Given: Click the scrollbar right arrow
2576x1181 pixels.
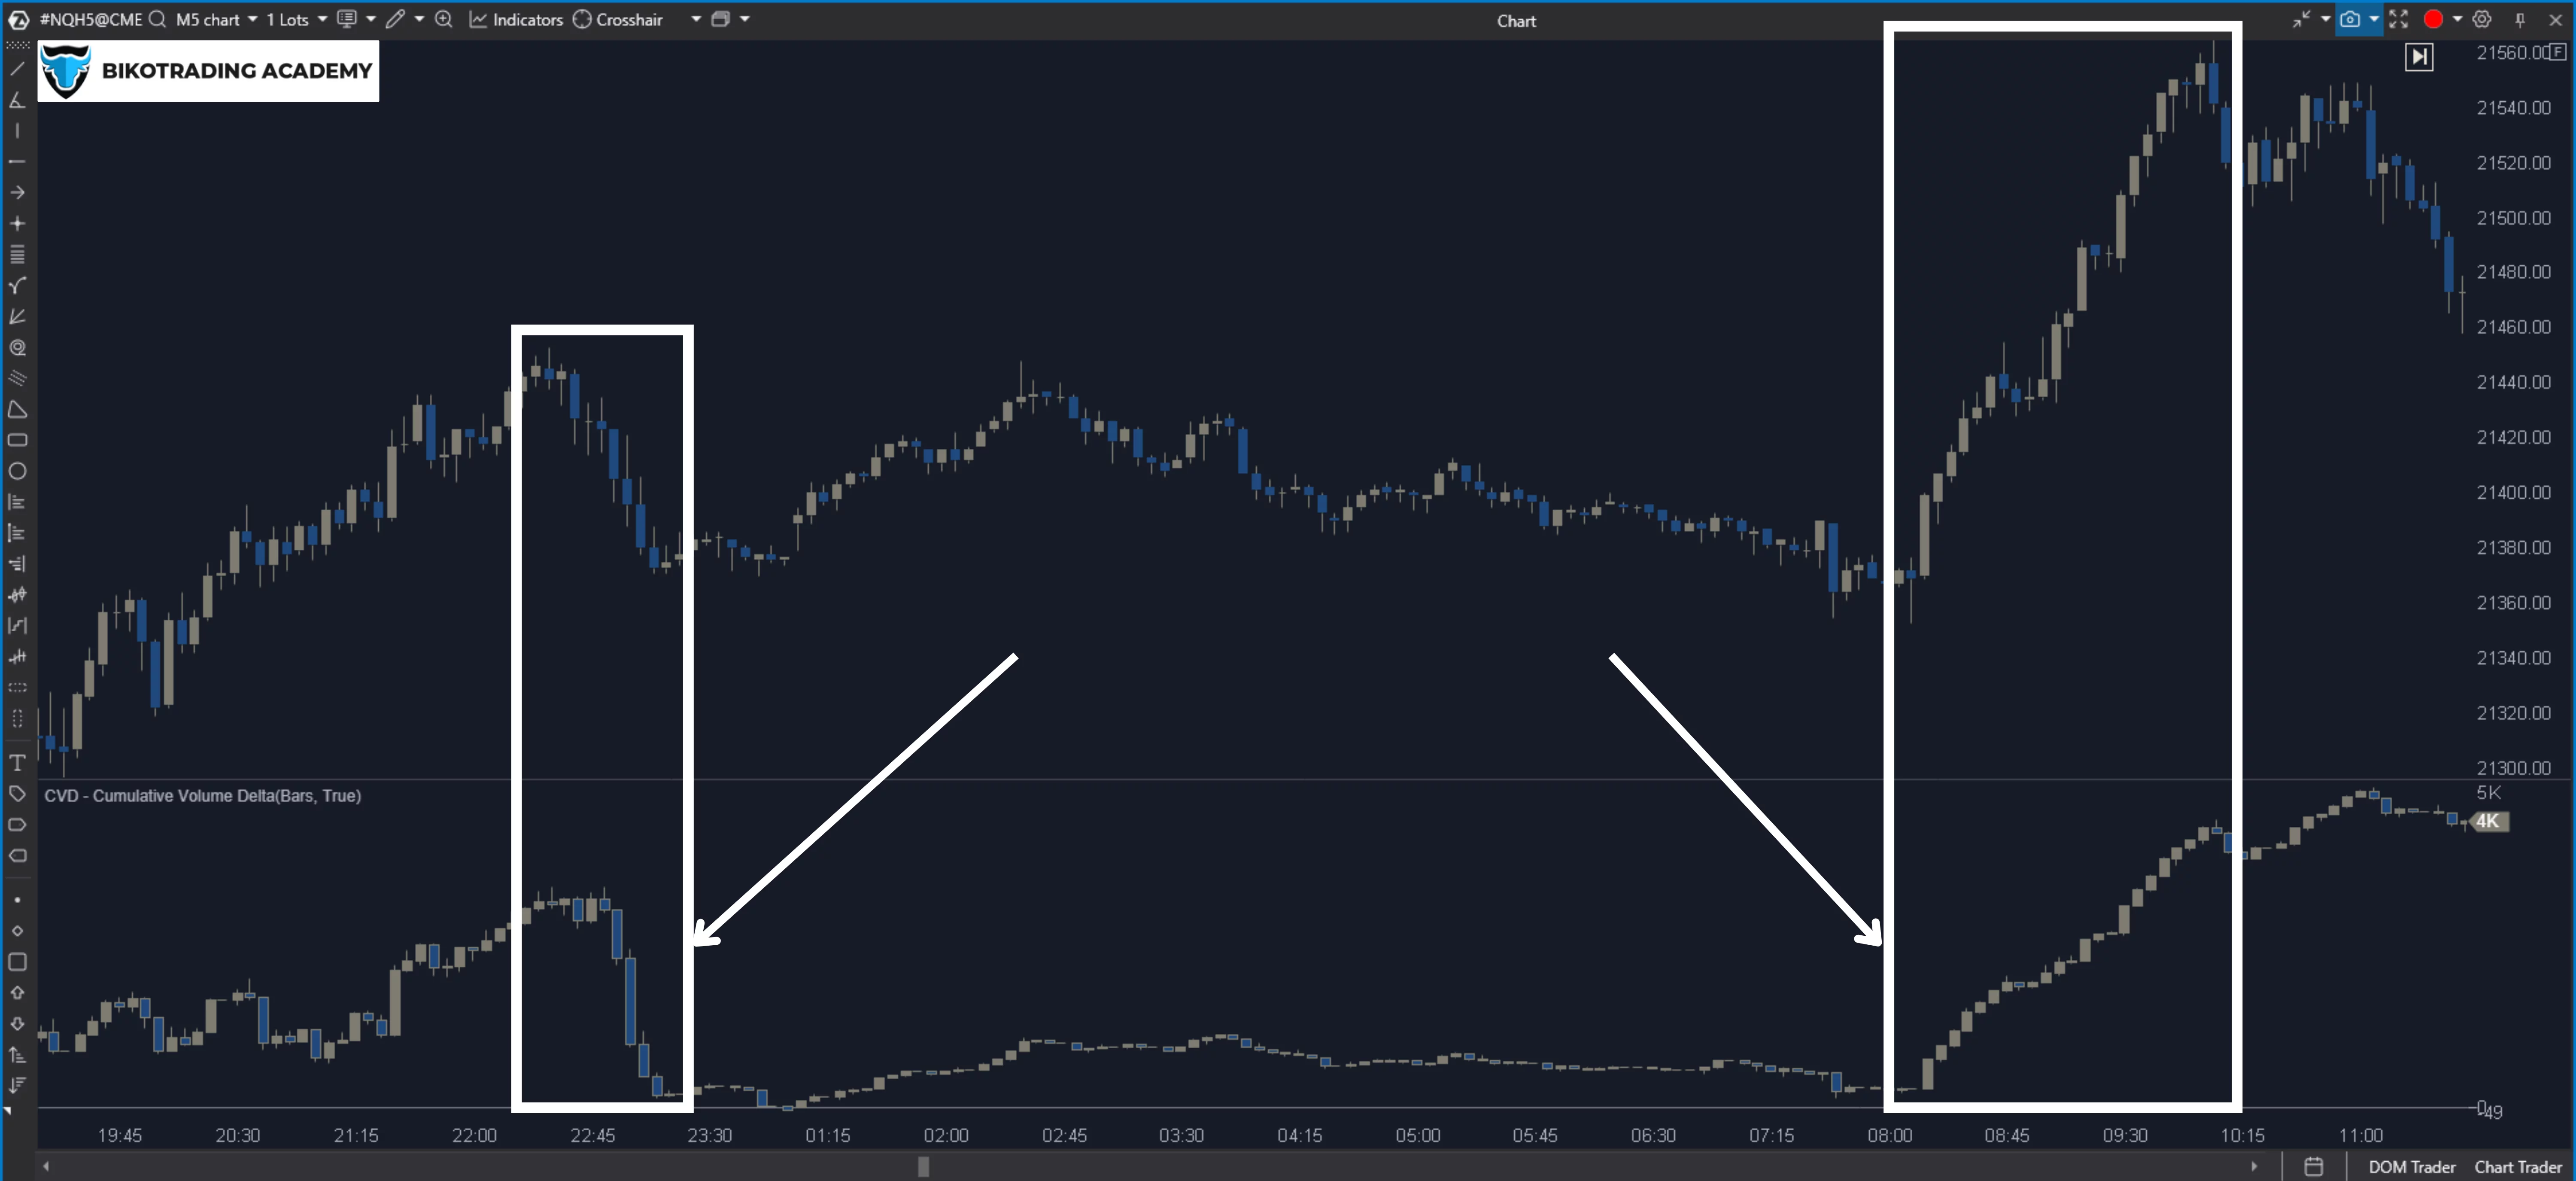Looking at the screenshot, I should pos(2254,1166).
